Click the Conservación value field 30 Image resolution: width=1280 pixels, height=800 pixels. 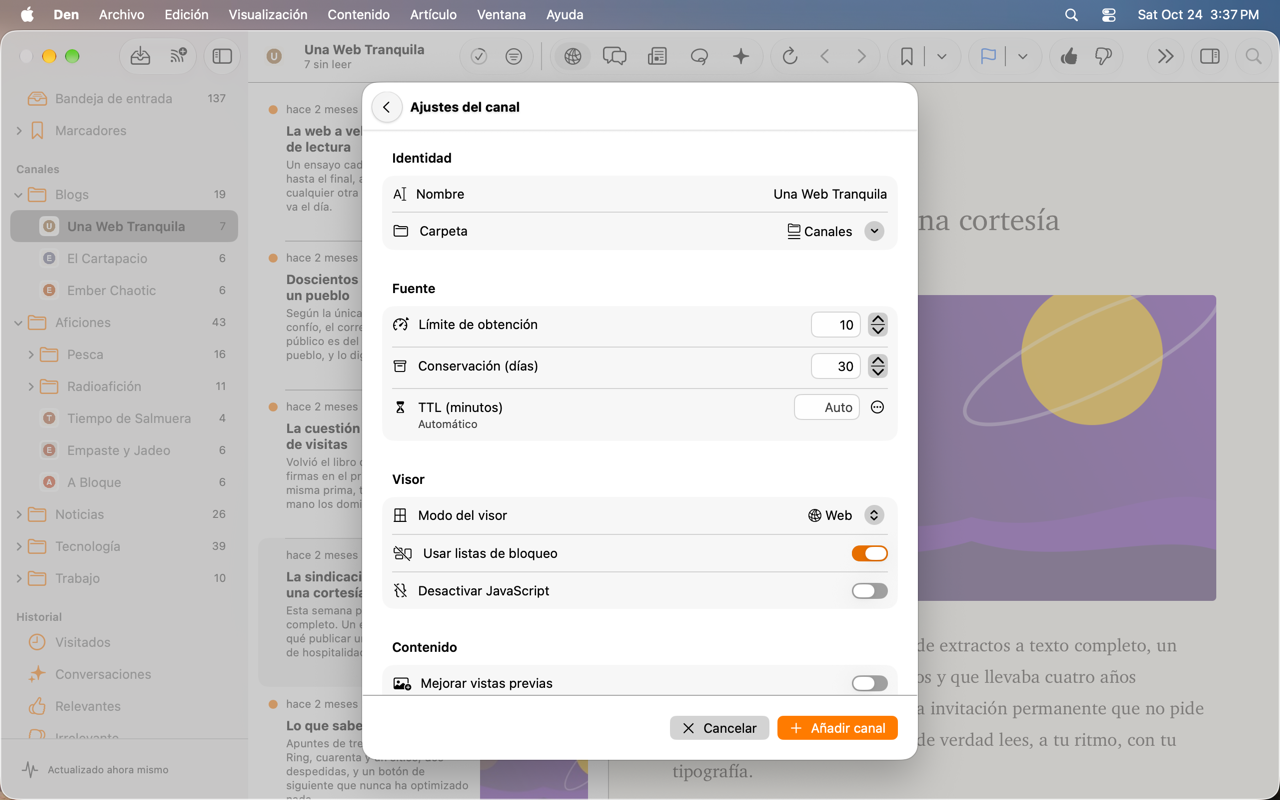[836, 366]
